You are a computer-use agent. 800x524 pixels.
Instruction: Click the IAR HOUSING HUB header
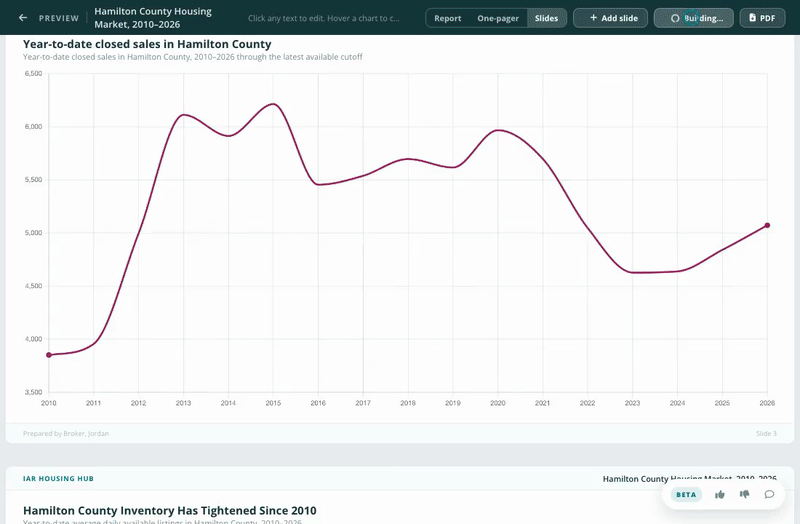pos(58,479)
